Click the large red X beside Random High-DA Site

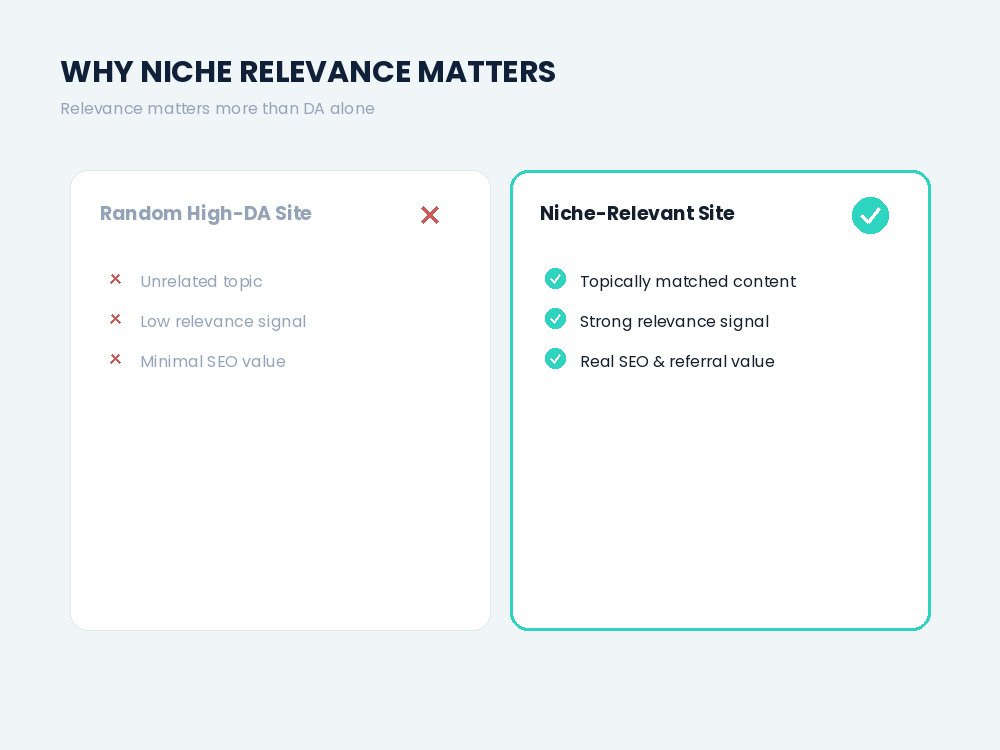point(430,215)
